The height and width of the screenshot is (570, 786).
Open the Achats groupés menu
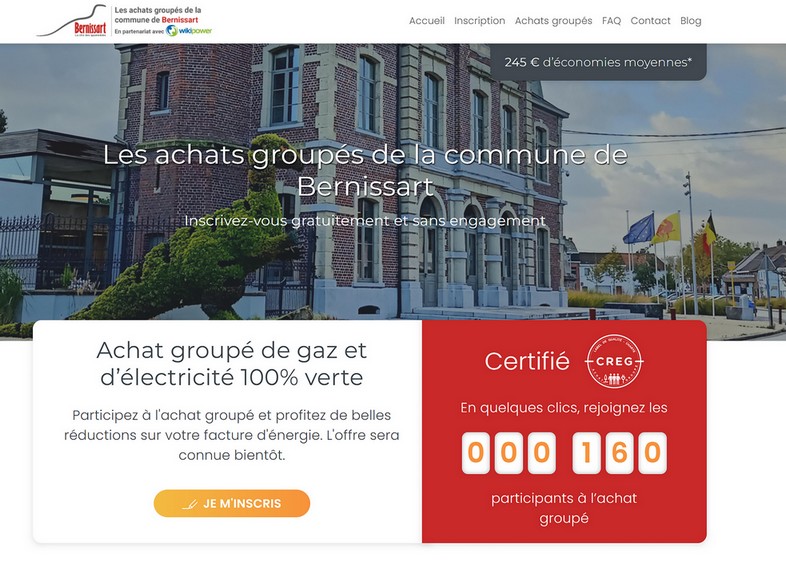tap(553, 21)
